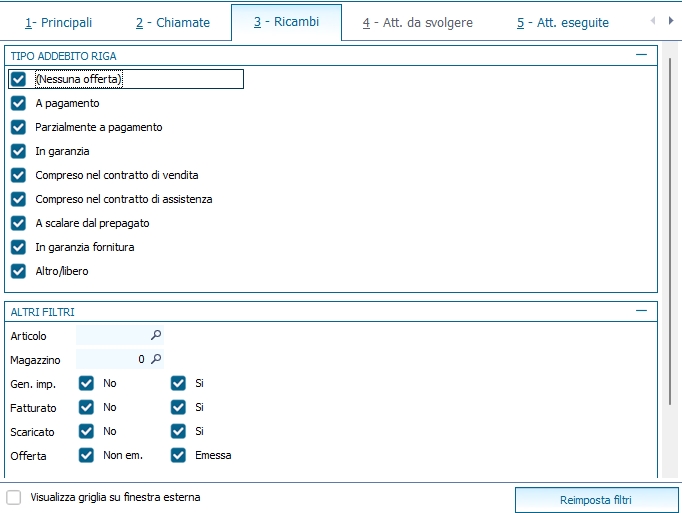Disable the Altro/libero option

click(x=18, y=271)
